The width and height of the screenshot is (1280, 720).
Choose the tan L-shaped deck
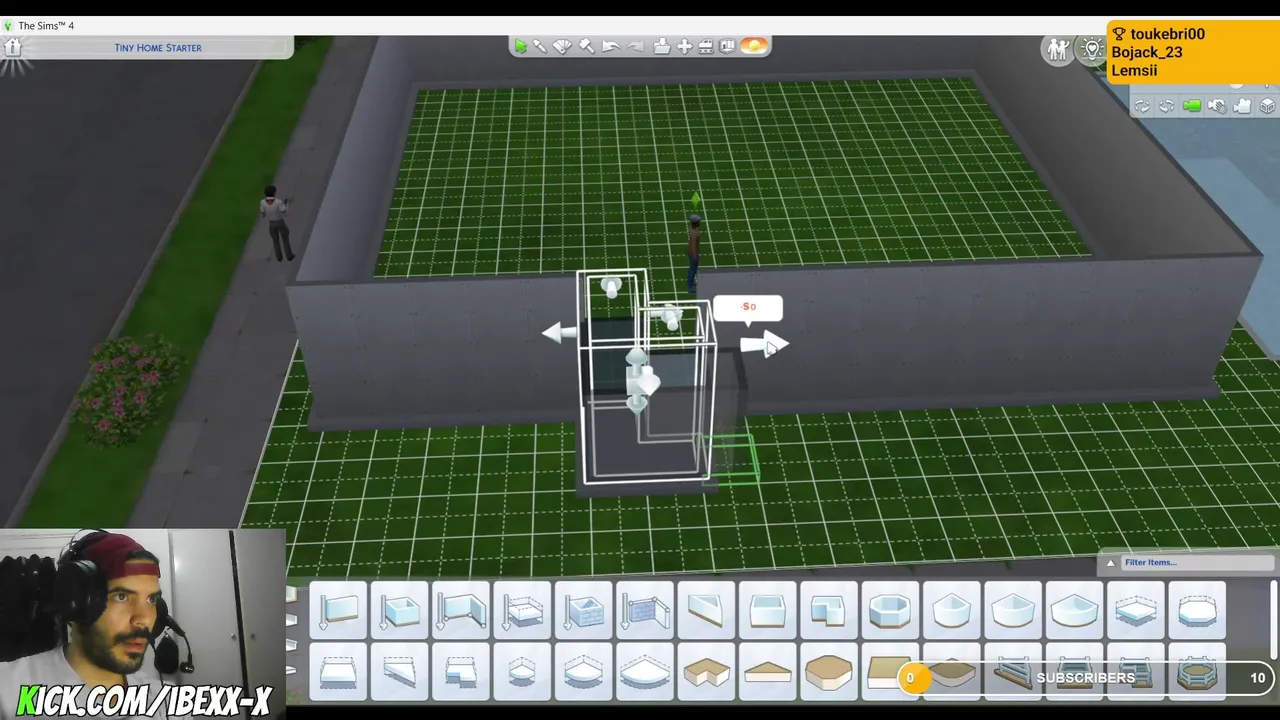point(706,672)
